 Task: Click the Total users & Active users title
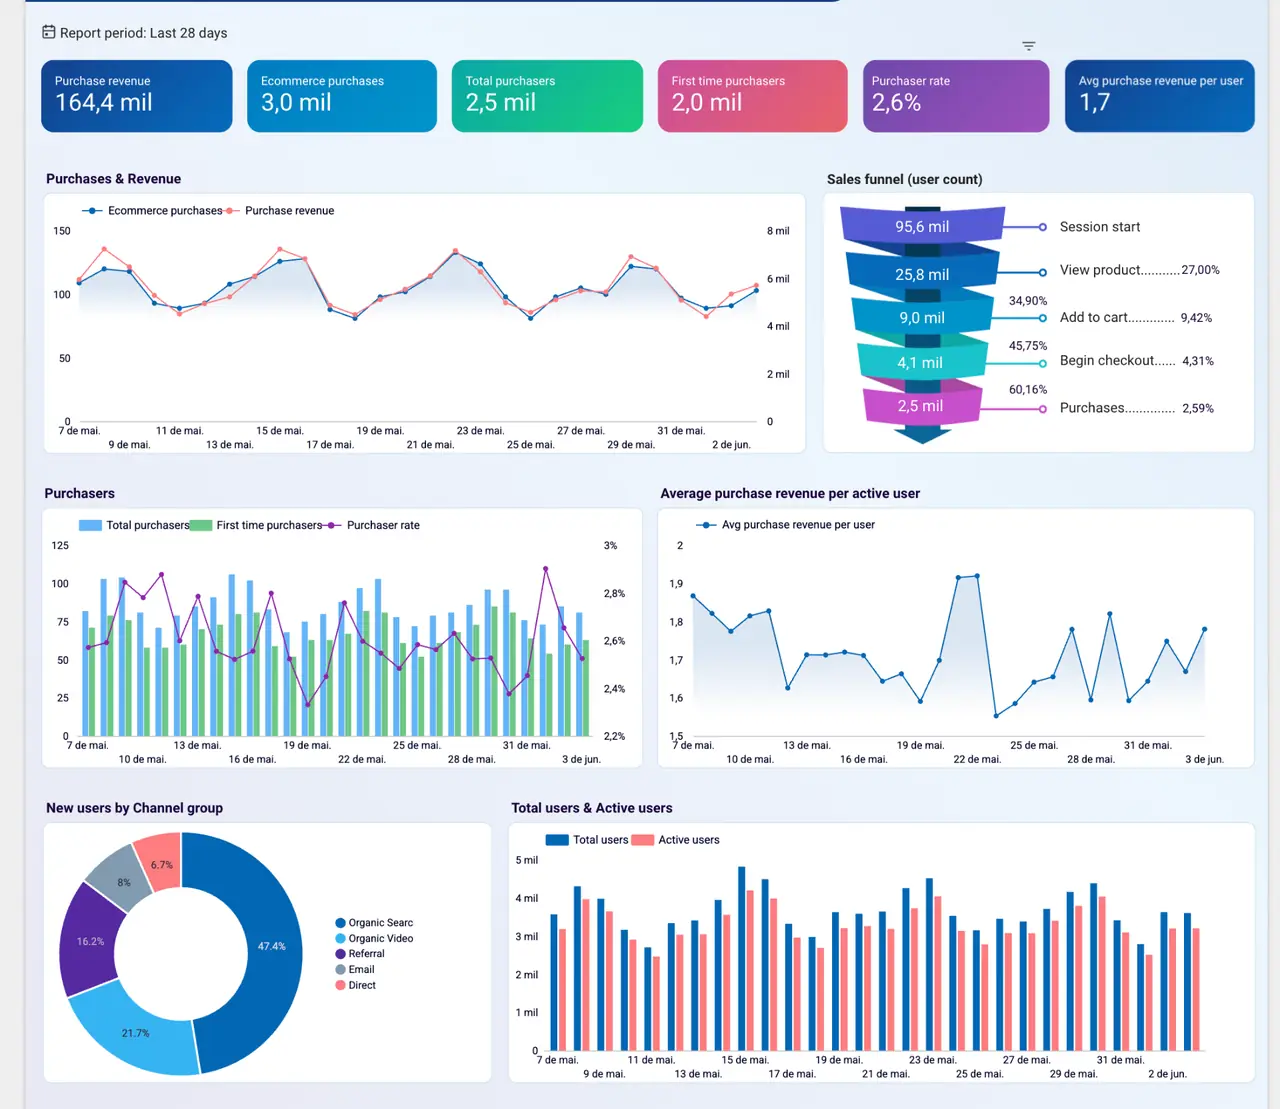coord(592,808)
